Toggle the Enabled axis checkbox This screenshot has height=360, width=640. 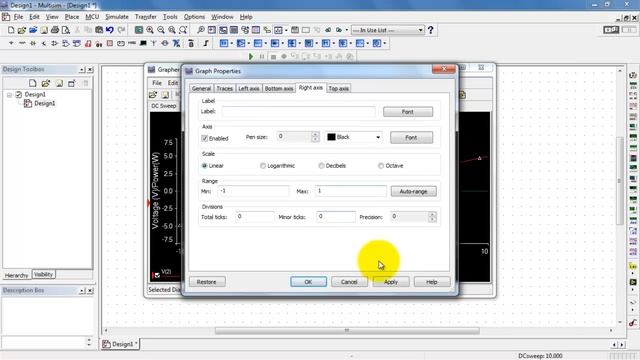coord(205,138)
